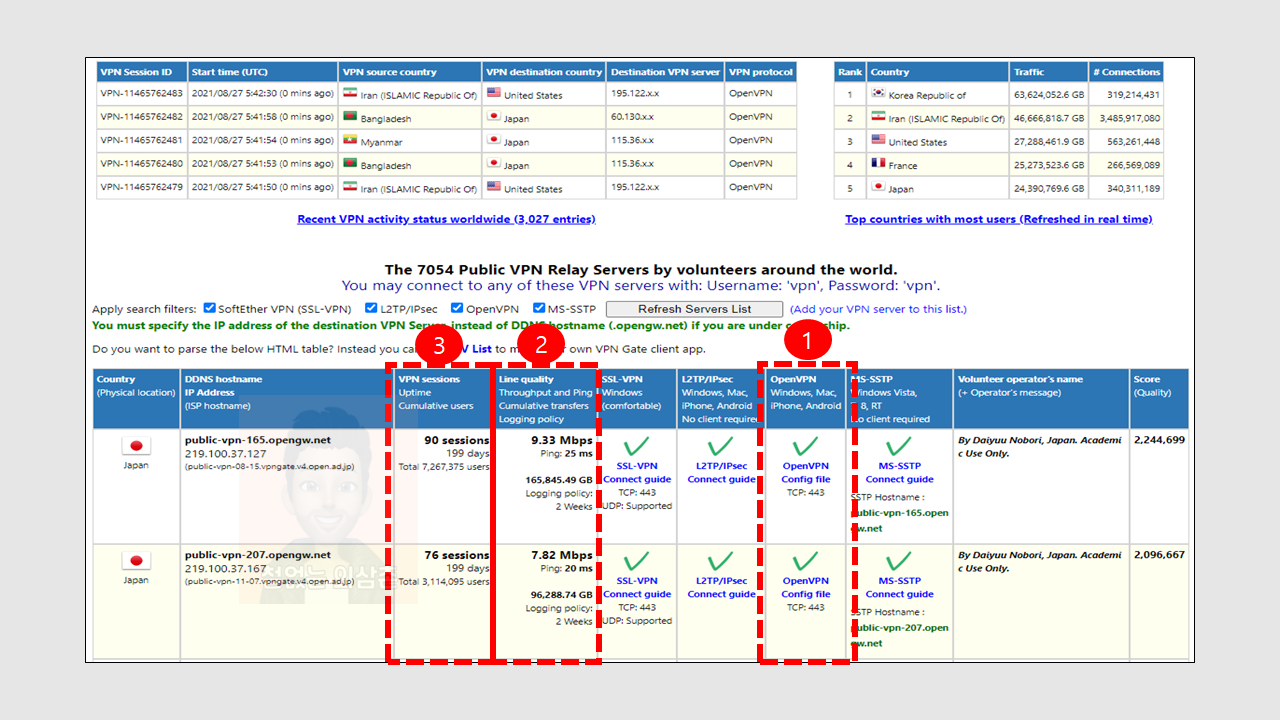The height and width of the screenshot is (720, 1280).
Task: Click OpenVPN check mark for public-vpn-207
Action: [805, 562]
